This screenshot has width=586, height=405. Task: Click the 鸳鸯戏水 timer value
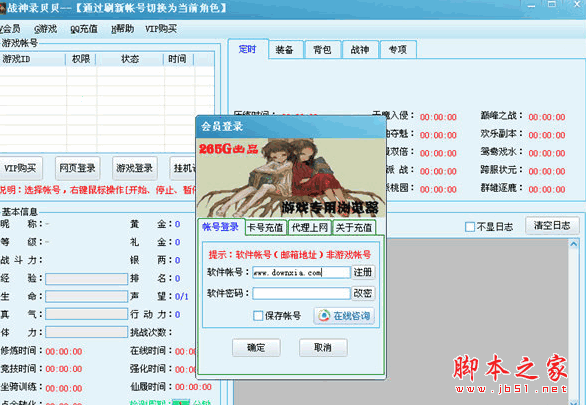point(547,153)
